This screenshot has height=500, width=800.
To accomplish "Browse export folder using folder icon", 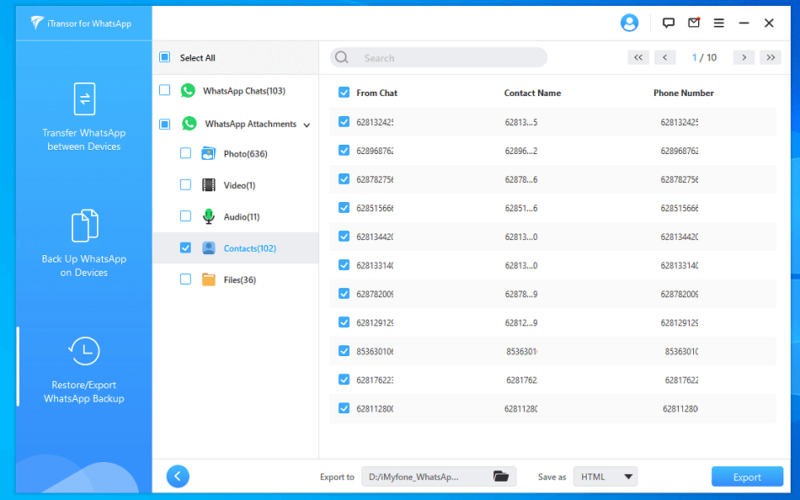I will click(501, 477).
